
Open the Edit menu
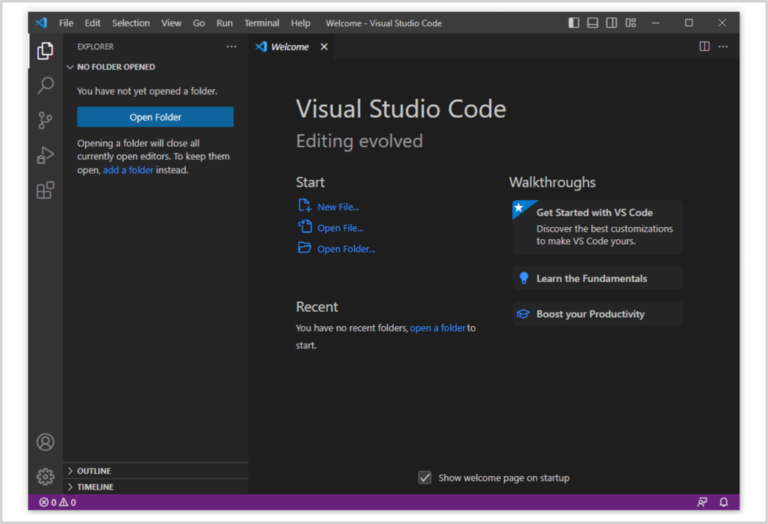[x=92, y=23]
